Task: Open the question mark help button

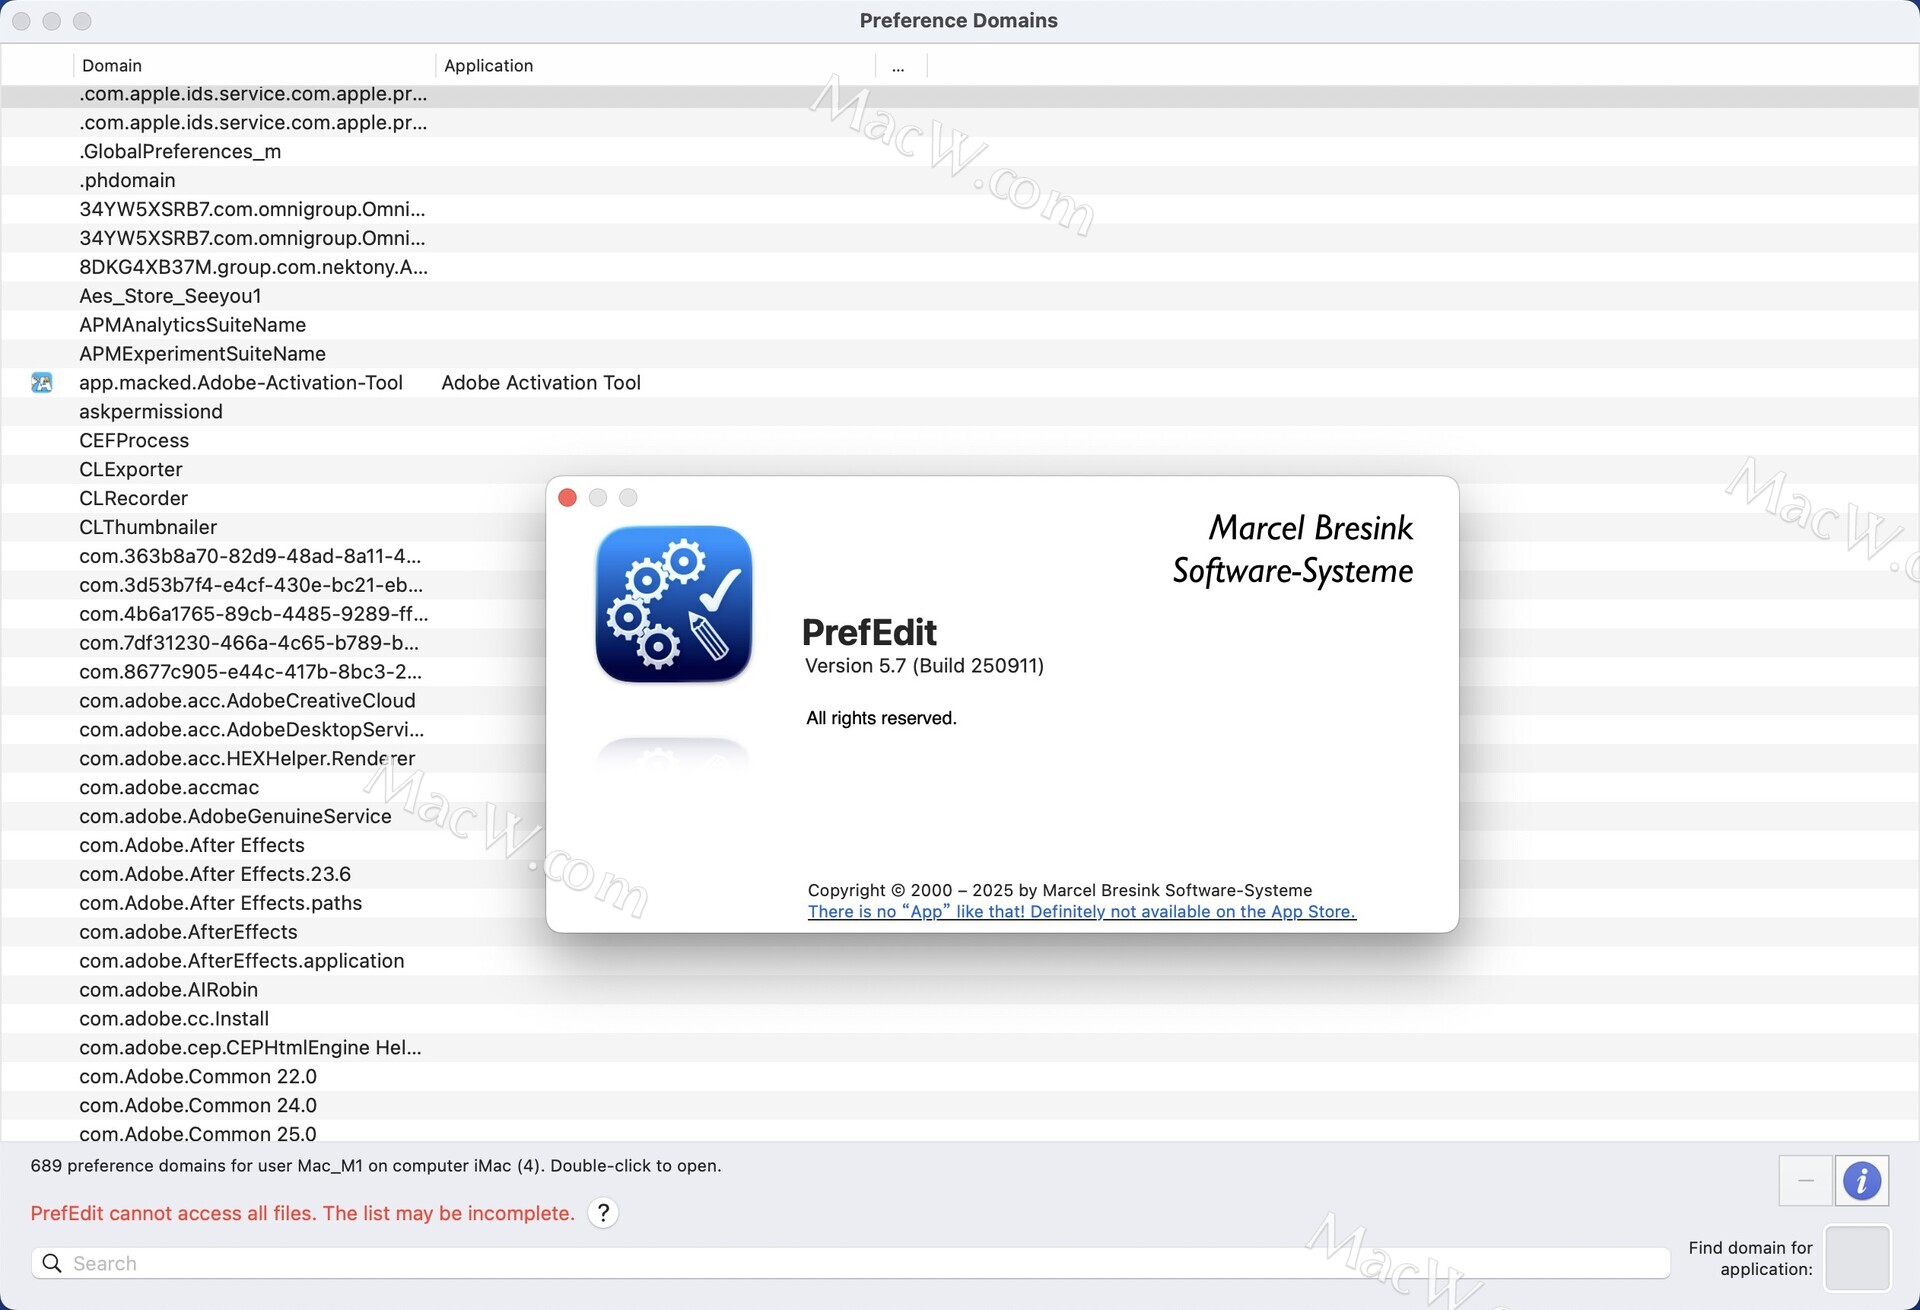Action: (x=603, y=1213)
